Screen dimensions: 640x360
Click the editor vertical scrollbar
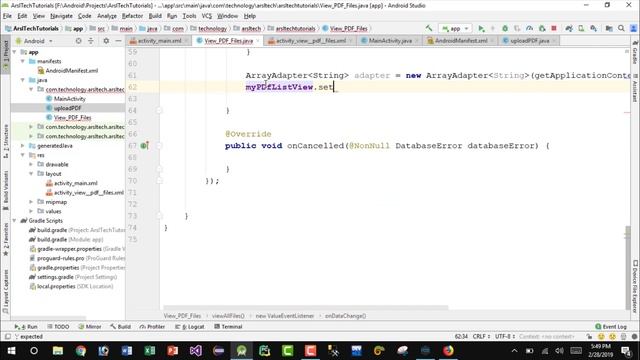627,267
